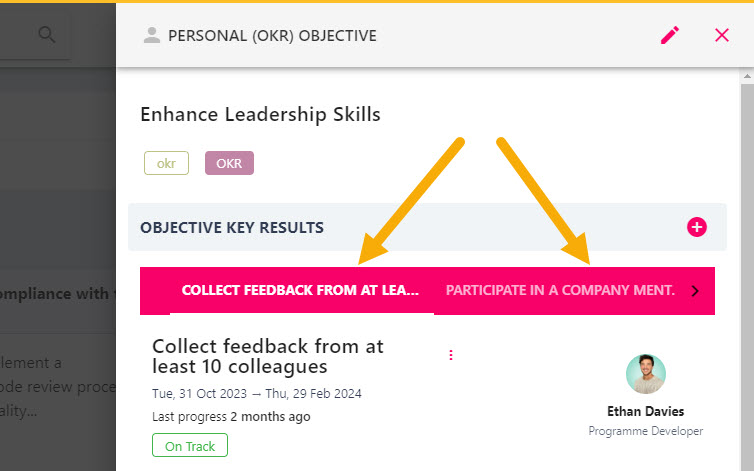The height and width of the screenshot is (471, 754).
Task: Click the person icon beside panel title
Action: click(151, 35)
